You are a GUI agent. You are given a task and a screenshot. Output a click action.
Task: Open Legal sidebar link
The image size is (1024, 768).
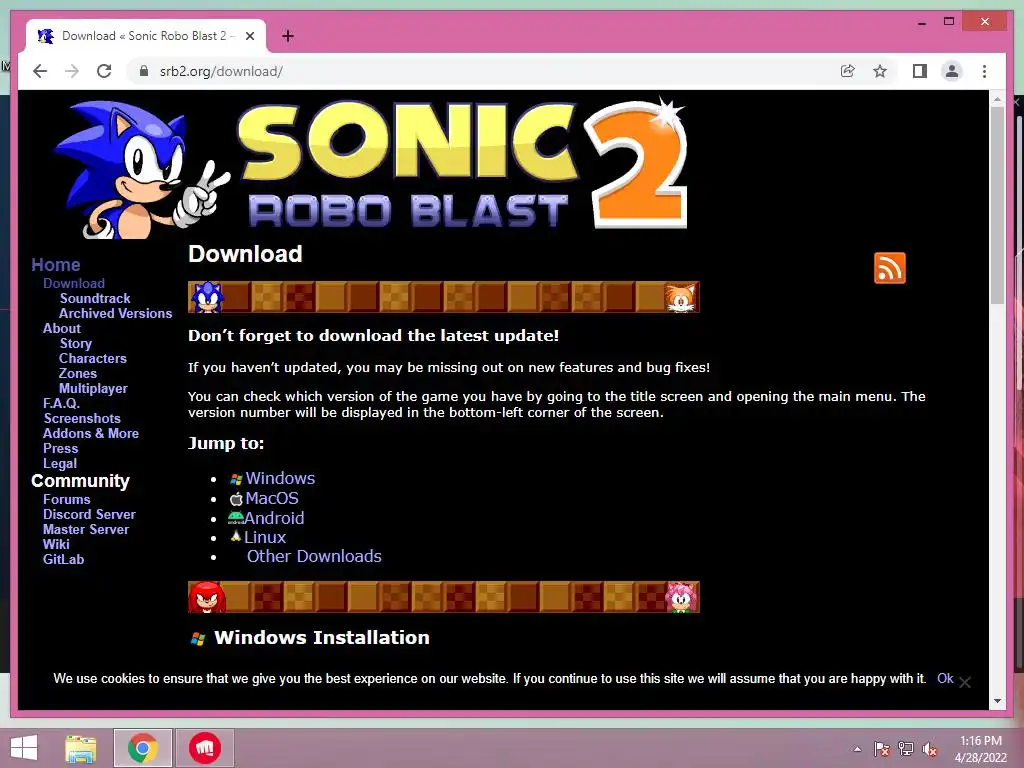tap(59, 464)
